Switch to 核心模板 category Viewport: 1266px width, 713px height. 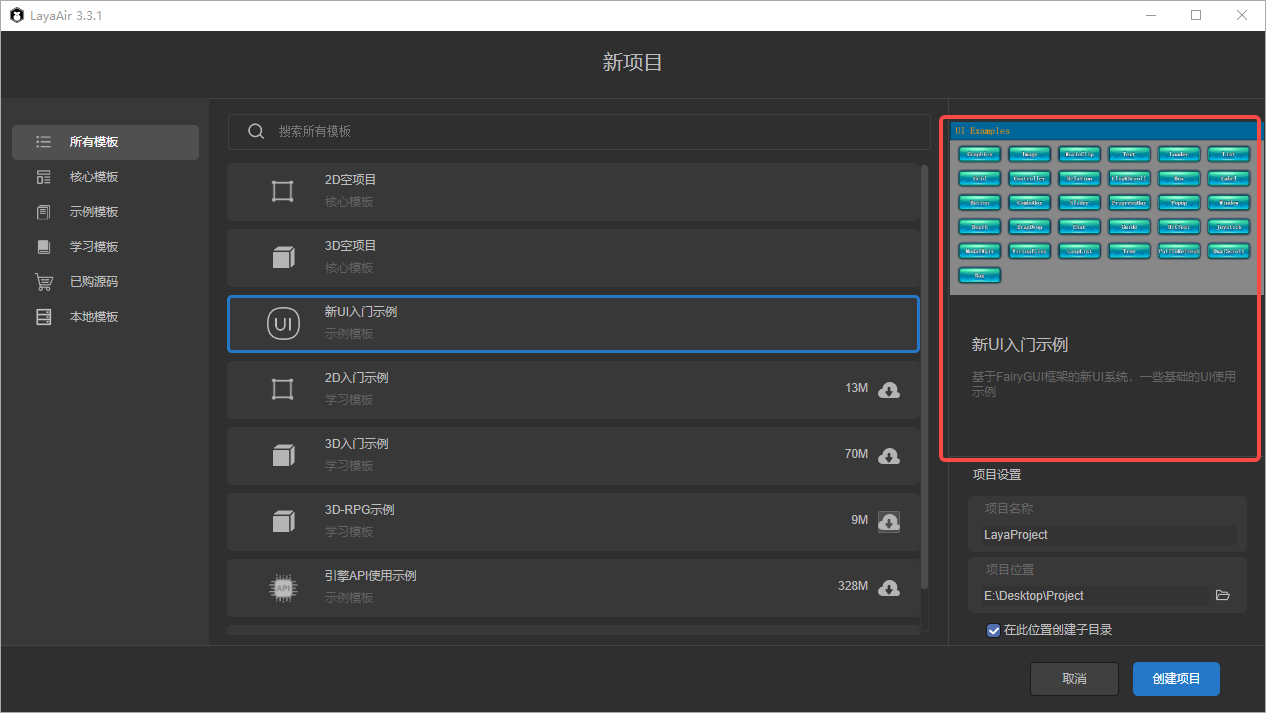pyautogui.click(x=94, y=177)
